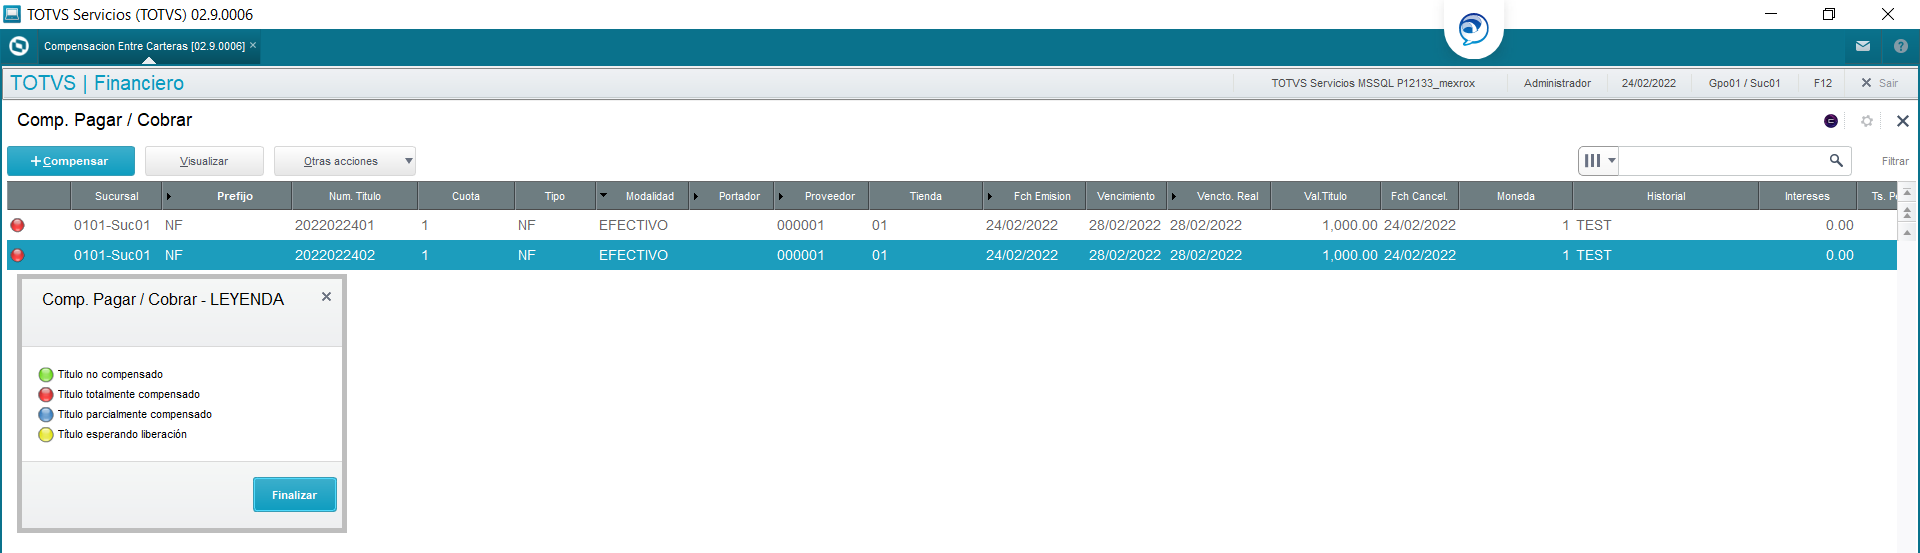Click the Compensar button
The image size is (1920, 553).
(x=70, y=161)
